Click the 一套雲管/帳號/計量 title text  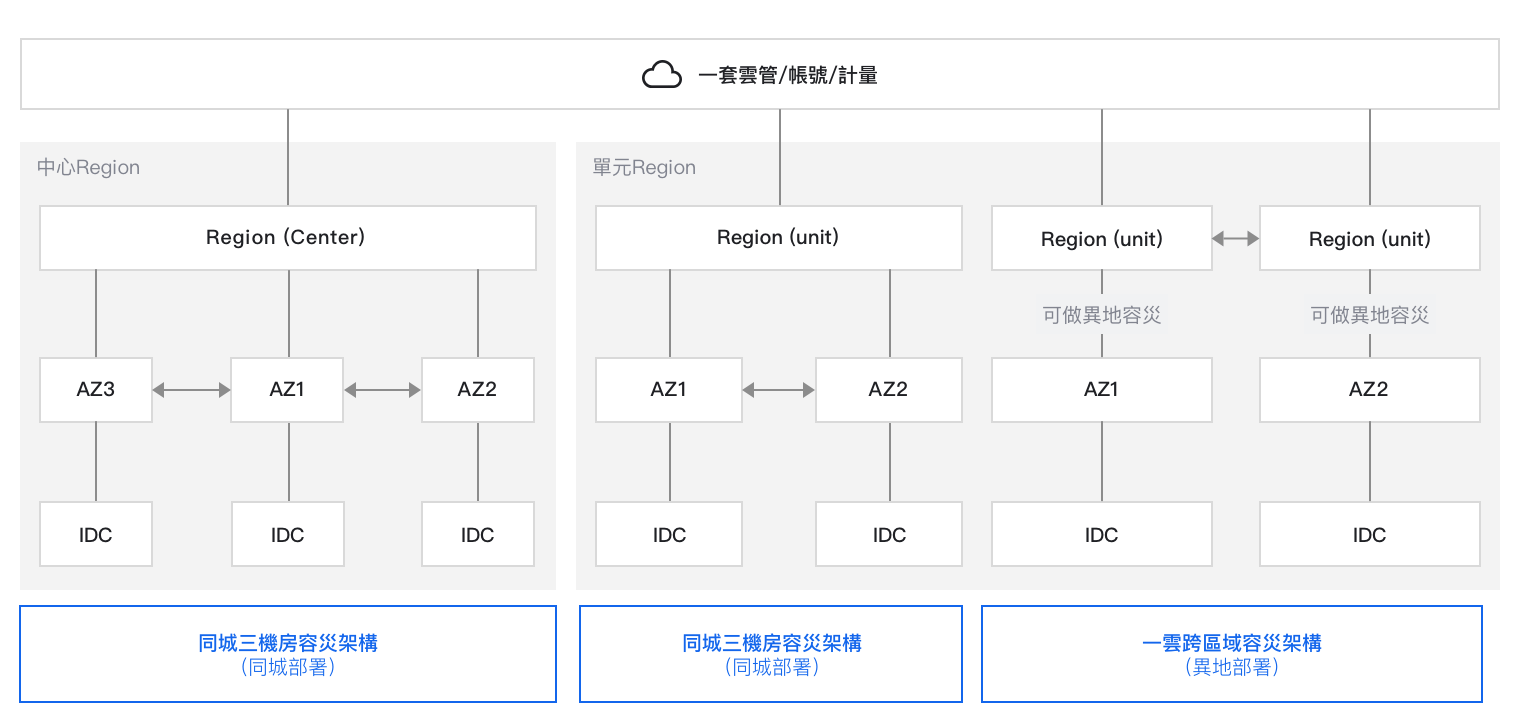787,75
